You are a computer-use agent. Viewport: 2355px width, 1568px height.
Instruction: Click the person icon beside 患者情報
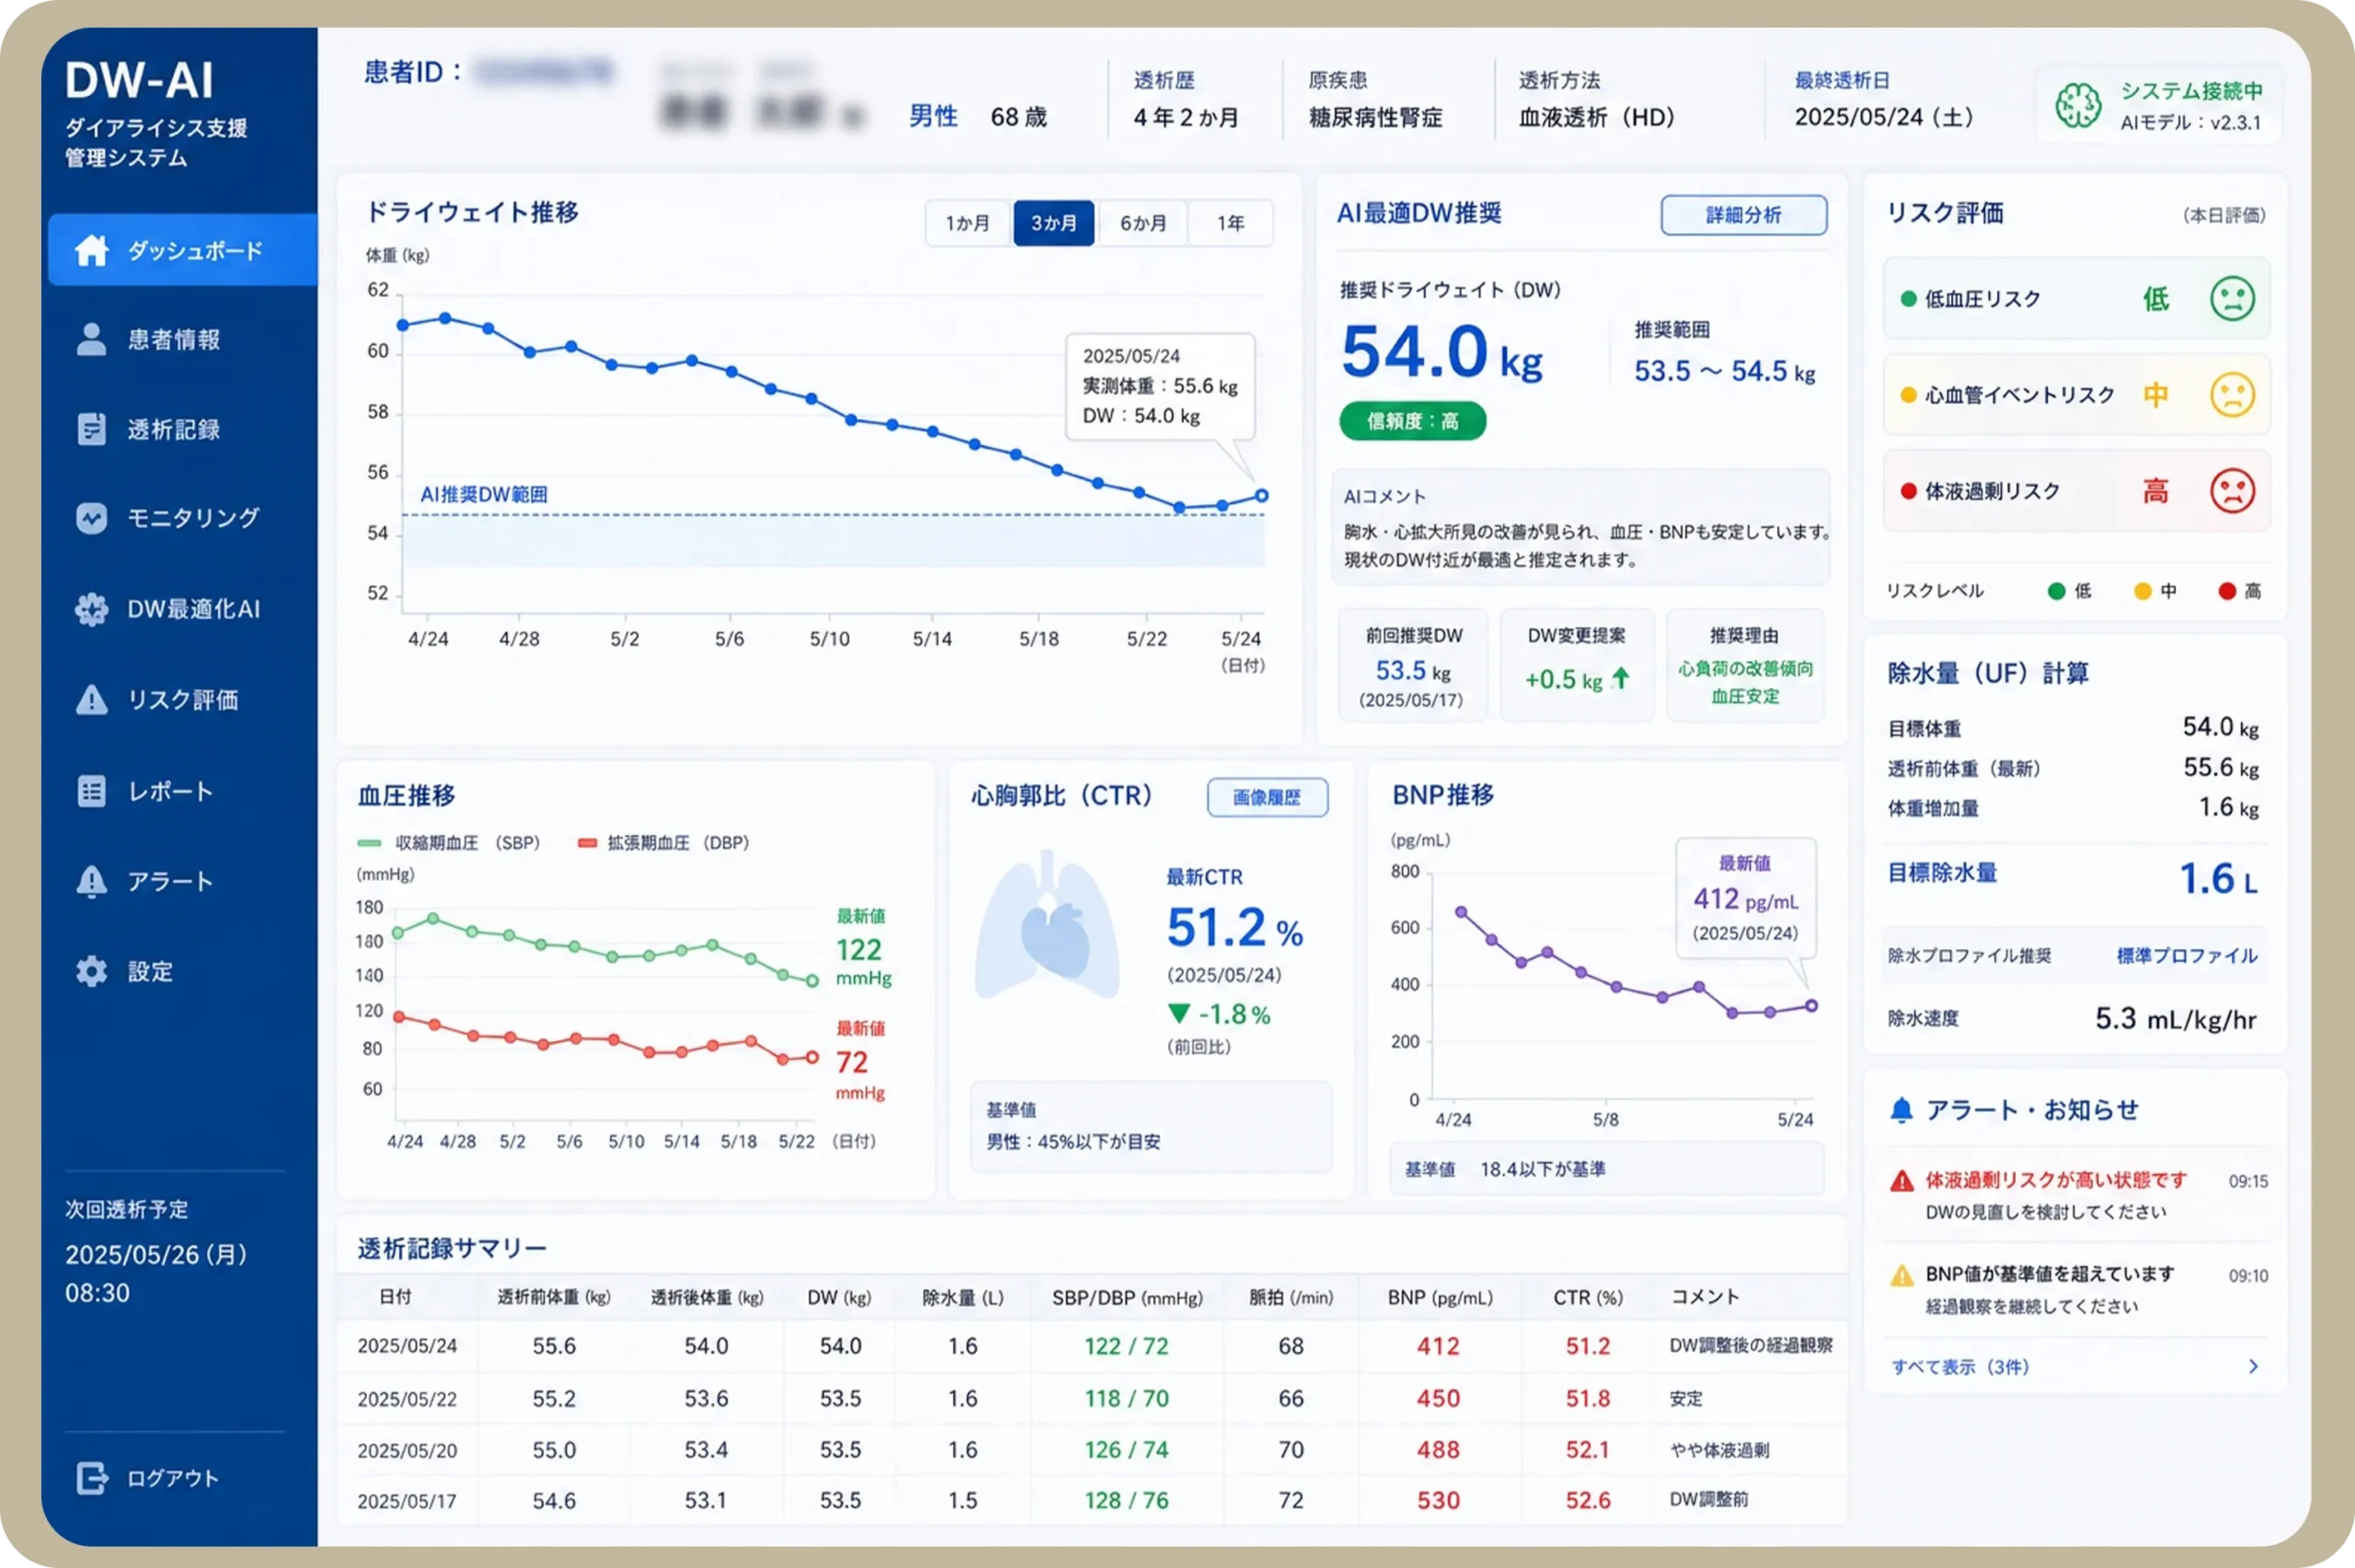point(92,339)
